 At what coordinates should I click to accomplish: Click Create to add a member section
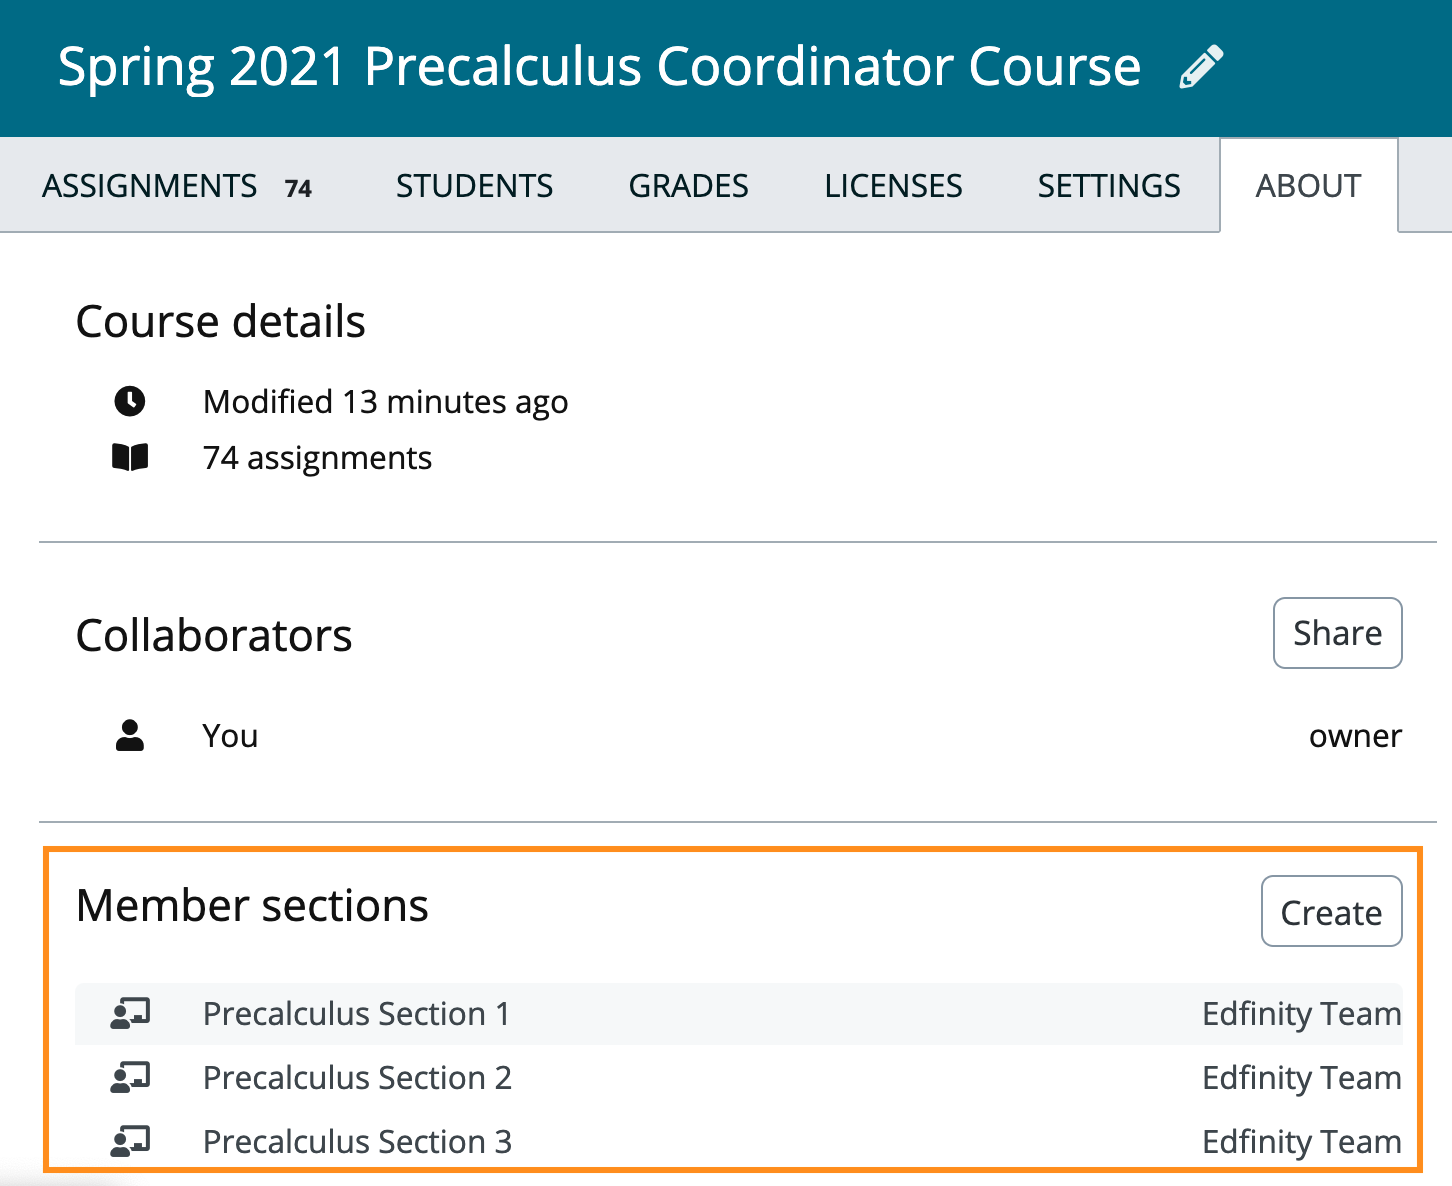pyautogui.click(x=1331, y=911)
